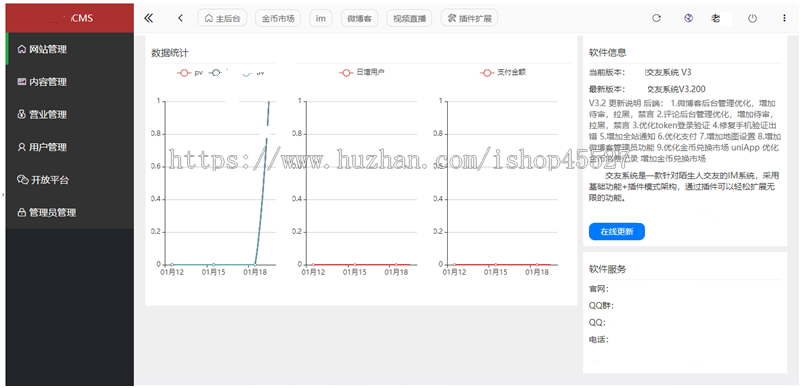
Task: Toggle the pv legend series
Action: (190, 73)
